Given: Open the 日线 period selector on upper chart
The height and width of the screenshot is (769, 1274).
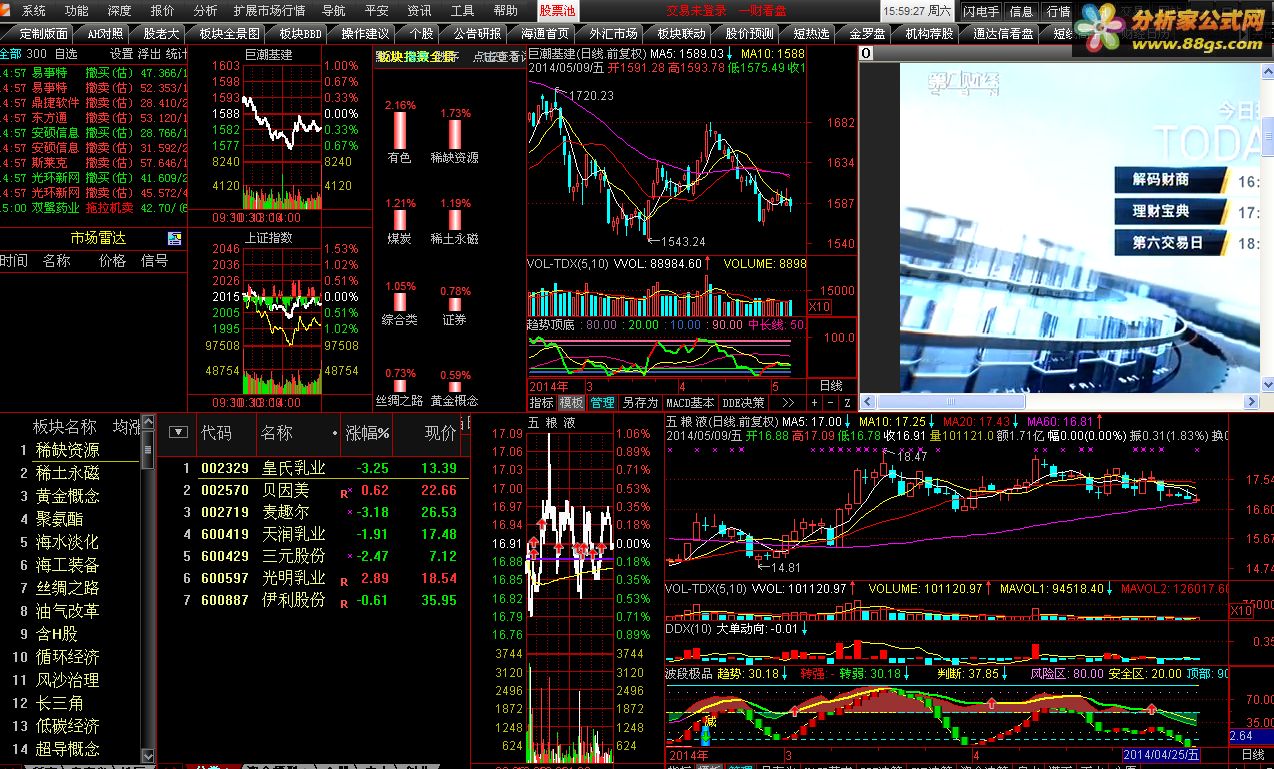Looking at the screenshot, I should [831, 385].
